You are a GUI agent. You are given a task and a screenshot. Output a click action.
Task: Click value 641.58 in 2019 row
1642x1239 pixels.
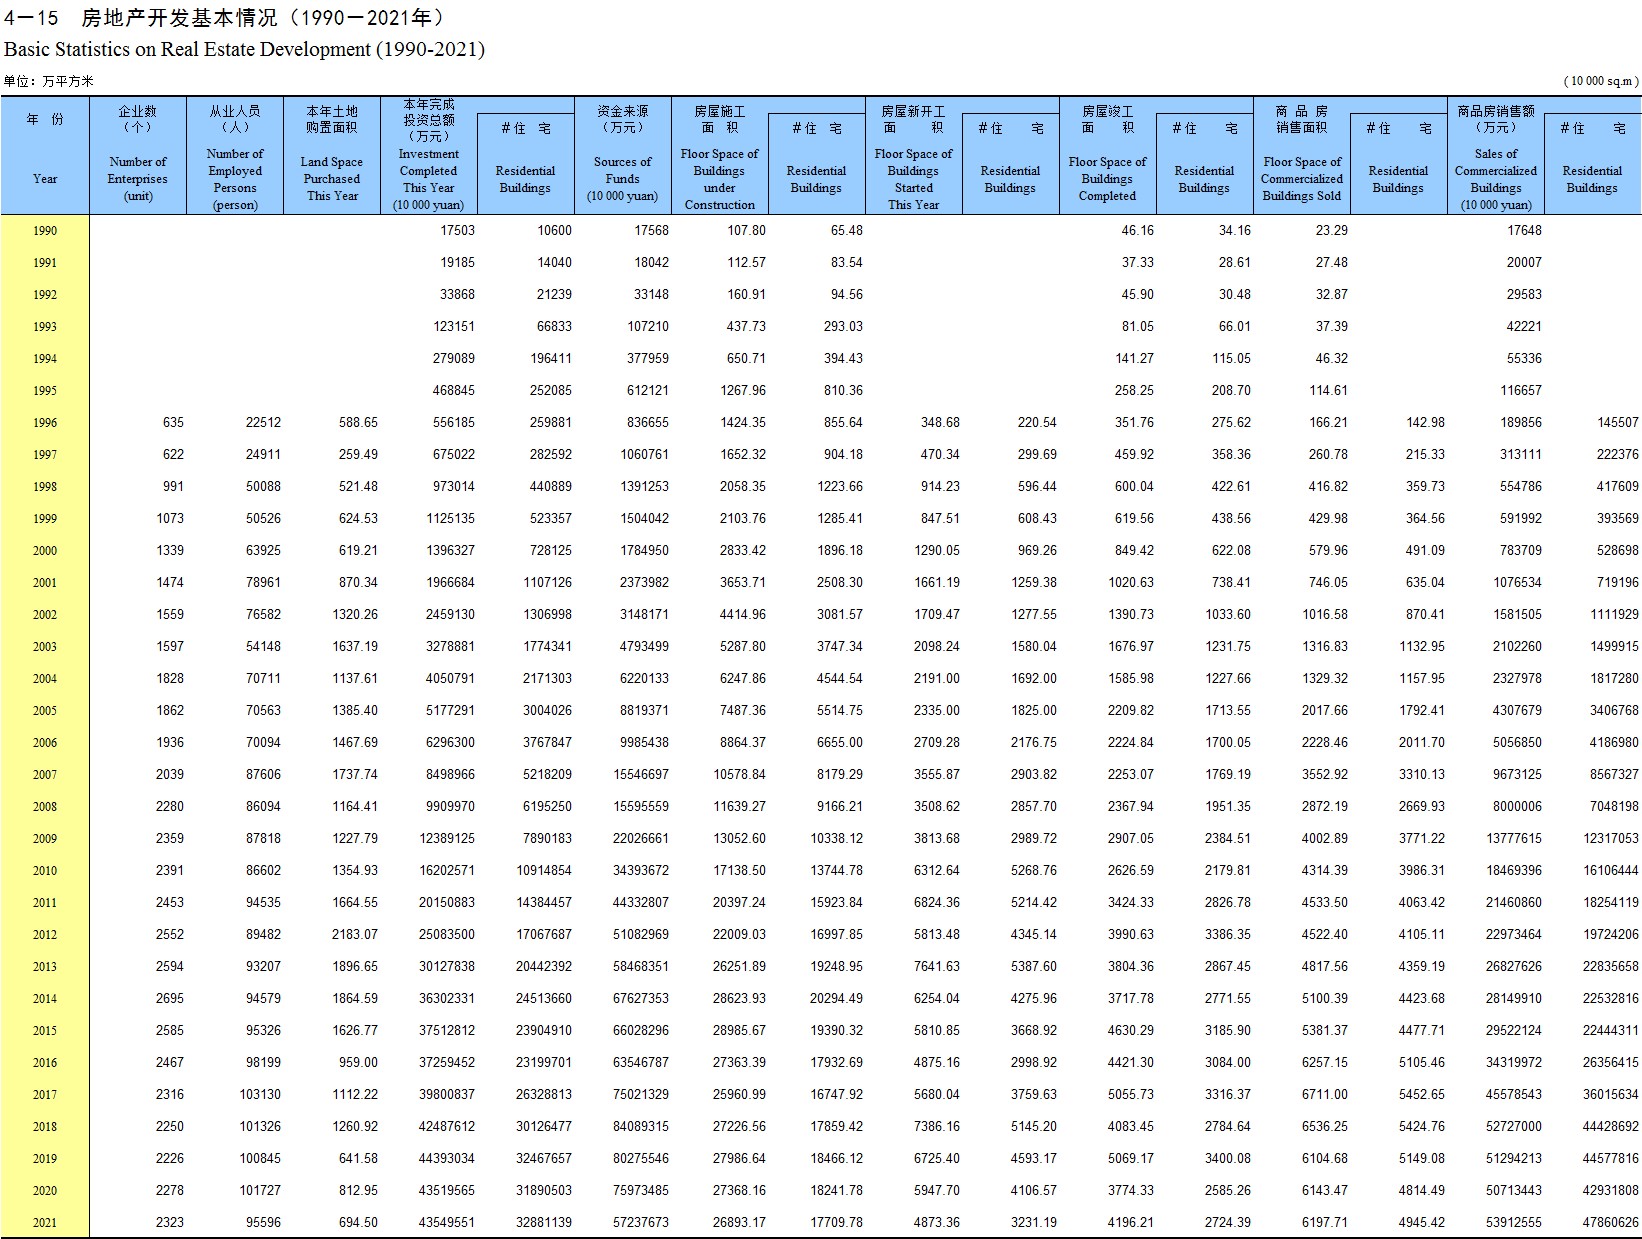click(x=358, y=1158)
